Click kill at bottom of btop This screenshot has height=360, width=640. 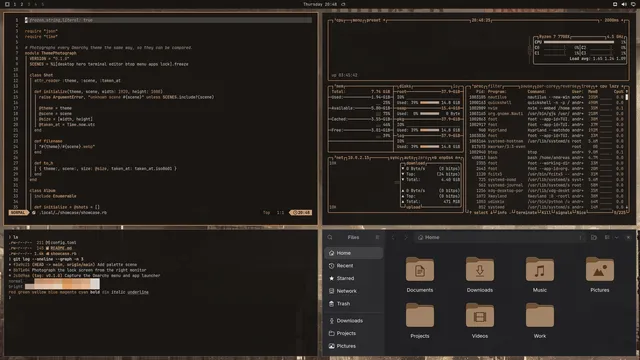point(545,213)
